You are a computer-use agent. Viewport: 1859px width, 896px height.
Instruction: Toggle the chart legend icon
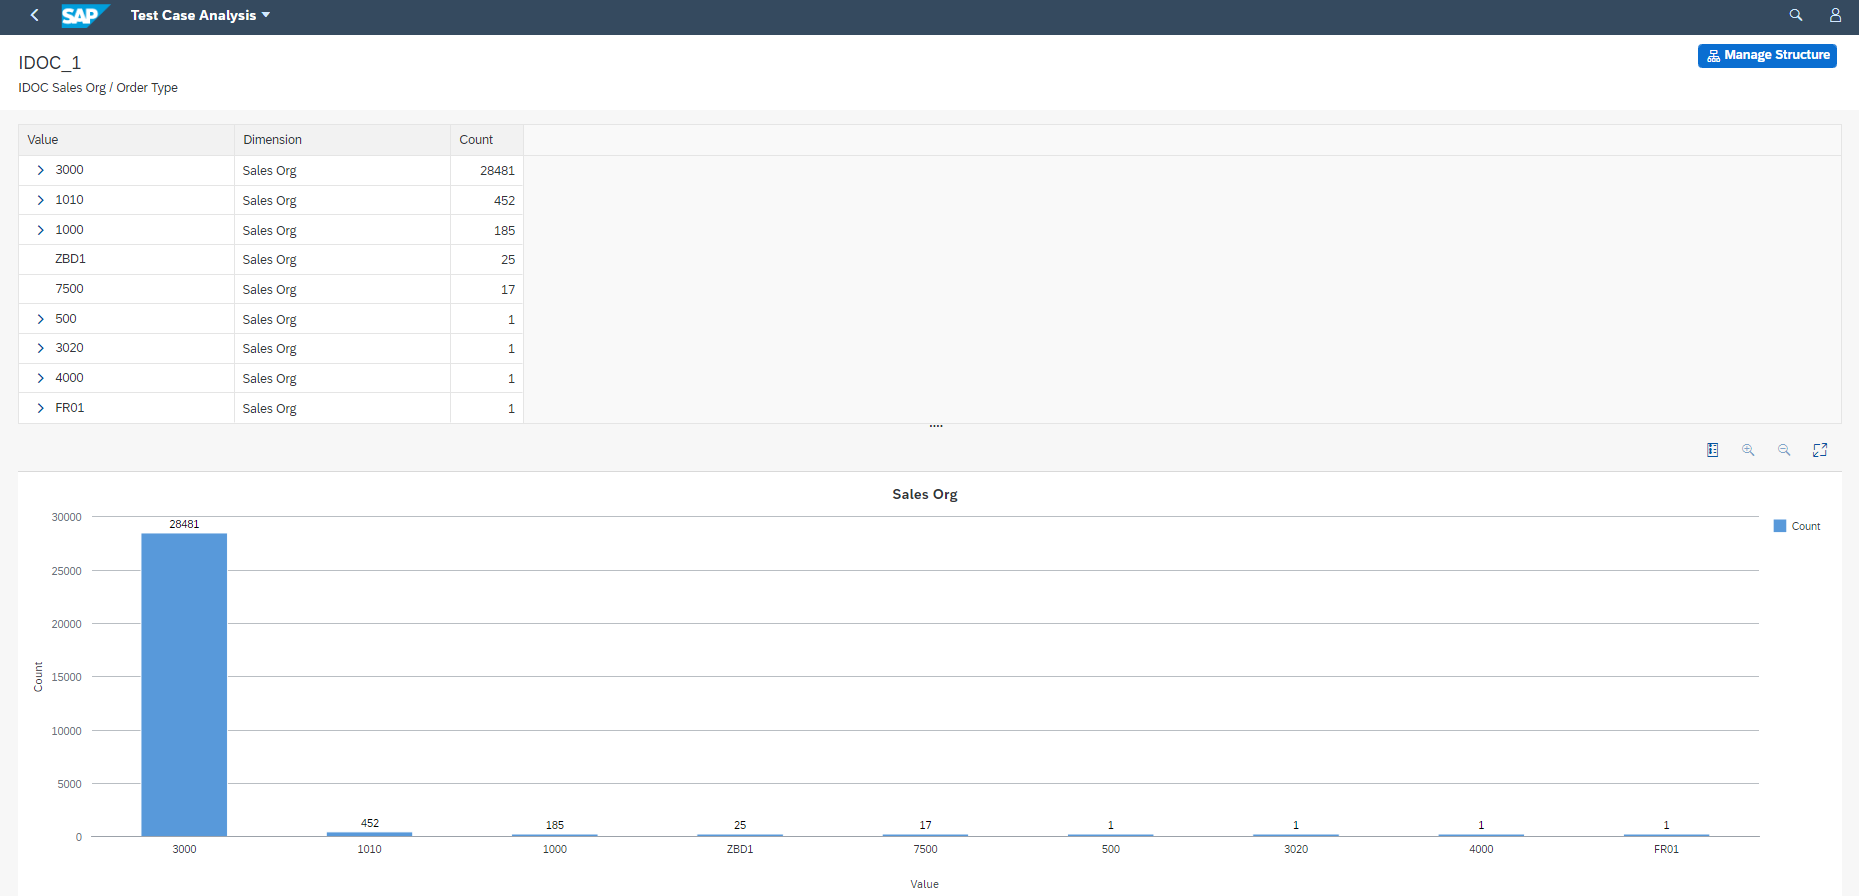(1712, 450)
